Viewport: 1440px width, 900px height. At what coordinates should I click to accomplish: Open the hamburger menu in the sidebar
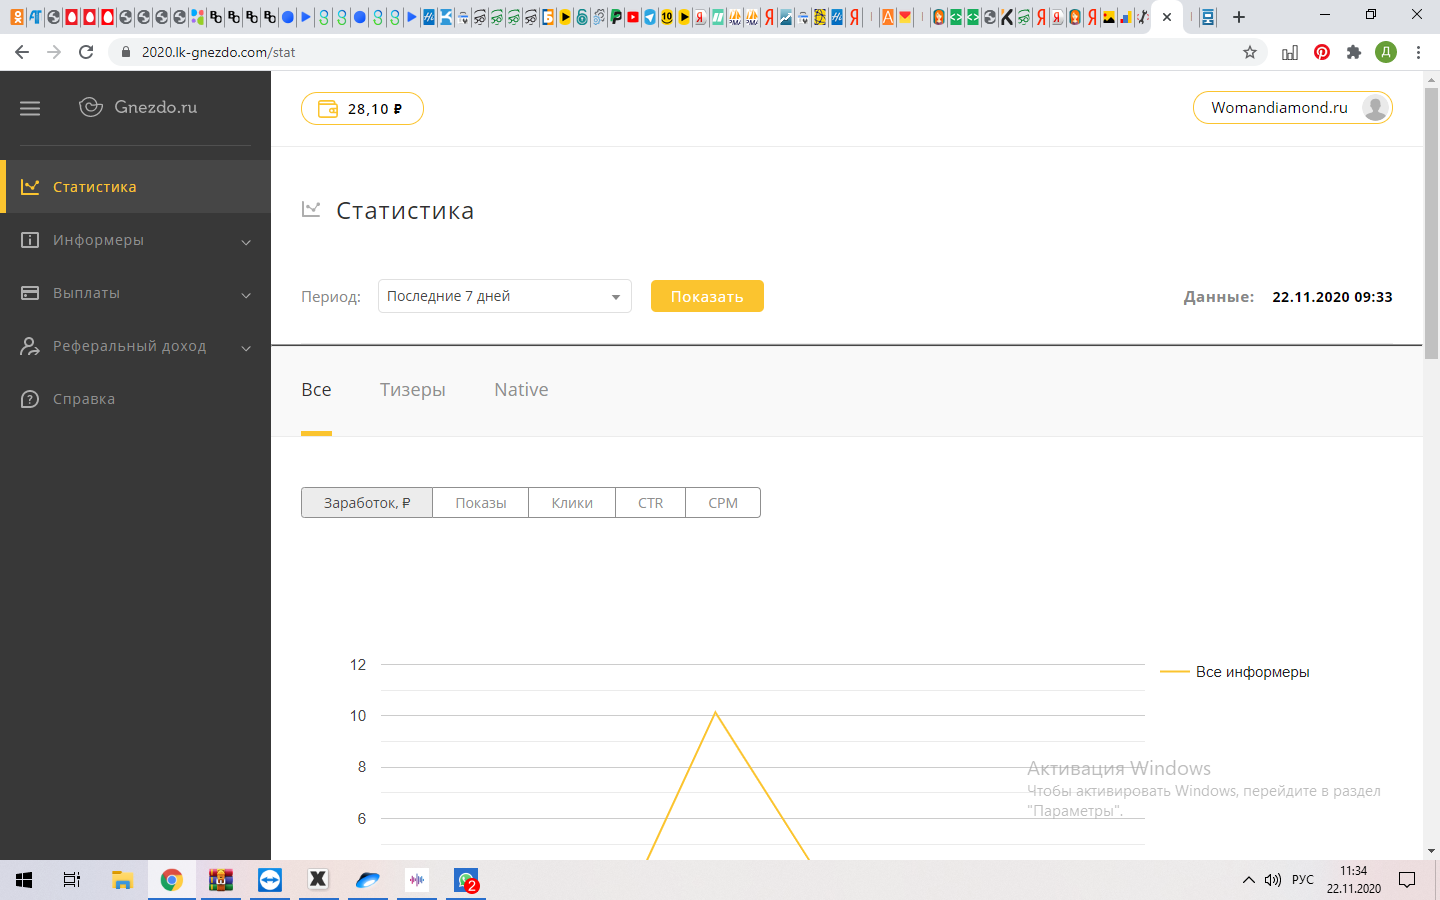click(x=30, y=108)
